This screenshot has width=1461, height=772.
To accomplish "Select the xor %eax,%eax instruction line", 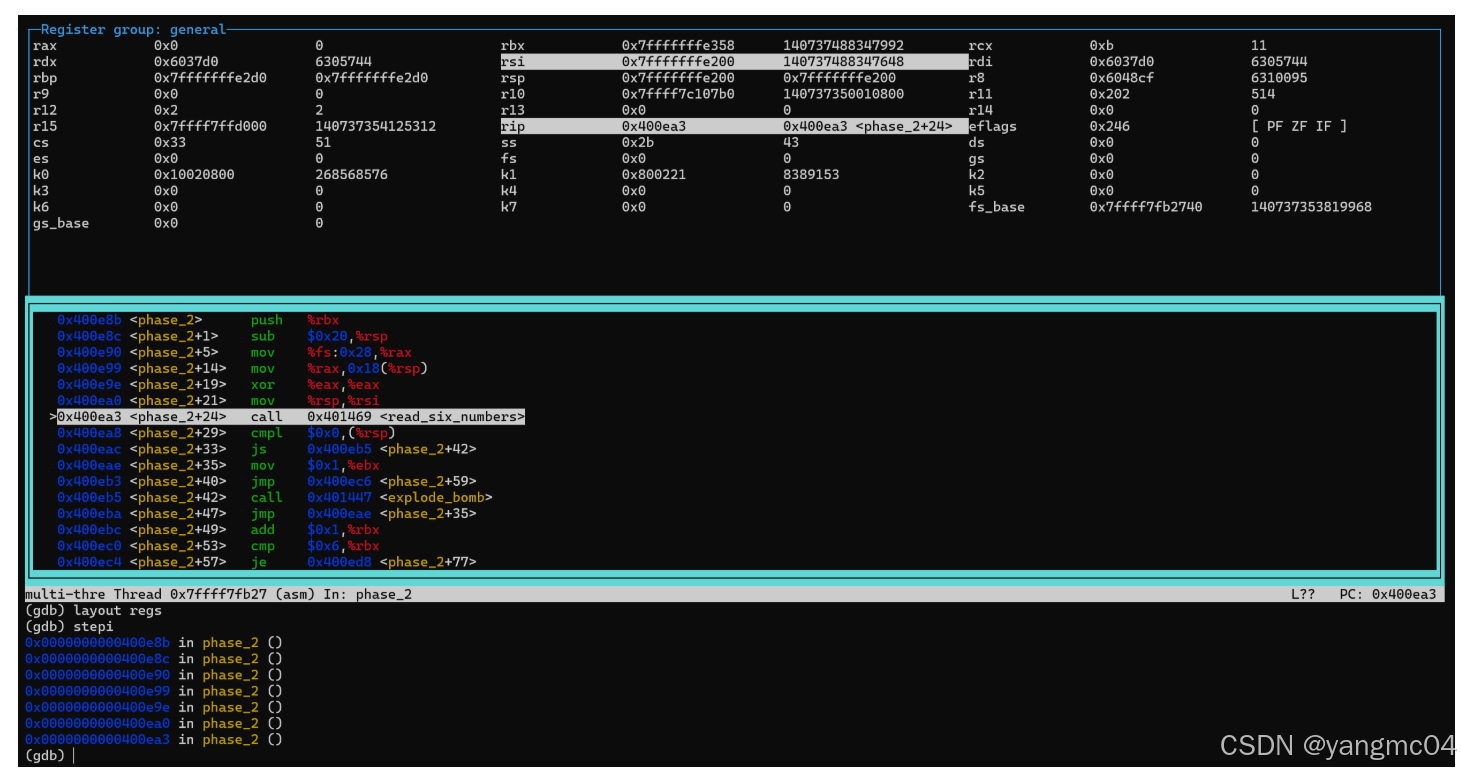I will (218, 384).
